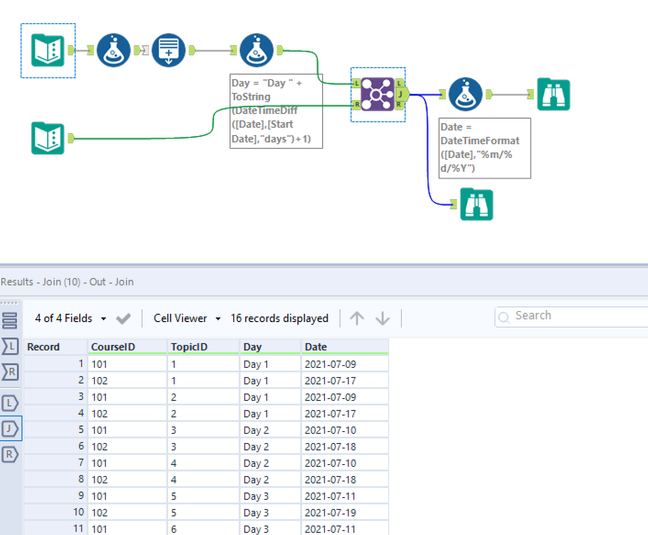Click the results Search field

tap(571, 317)
